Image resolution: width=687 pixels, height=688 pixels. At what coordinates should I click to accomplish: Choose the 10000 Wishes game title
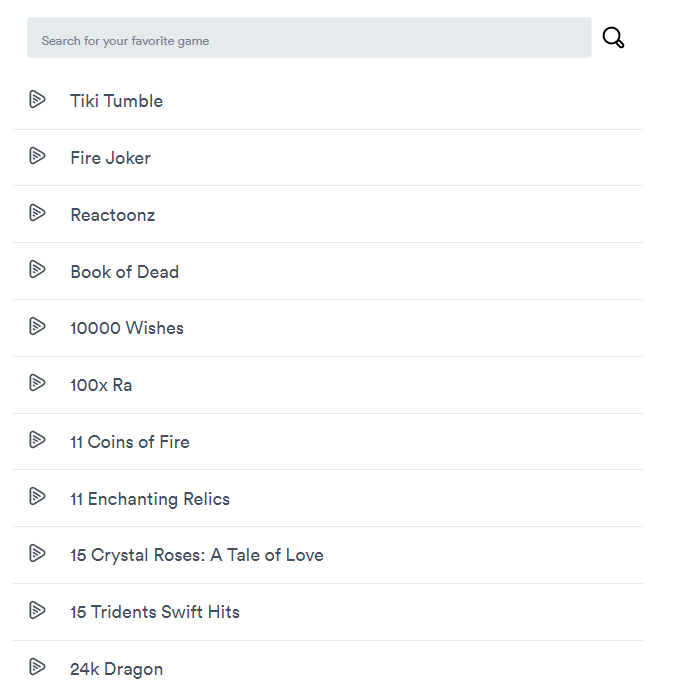tap(127, 328)
